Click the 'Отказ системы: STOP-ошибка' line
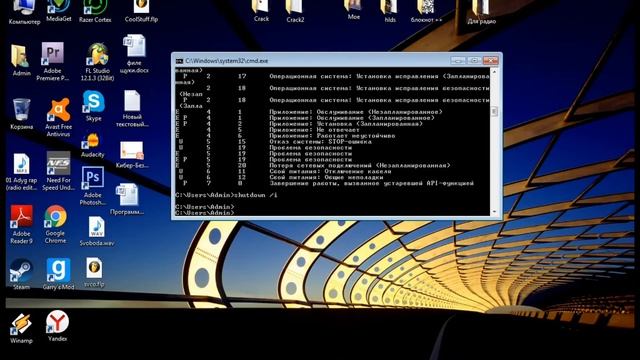This screenshot has height=360, width=640. tap(320, 142)
